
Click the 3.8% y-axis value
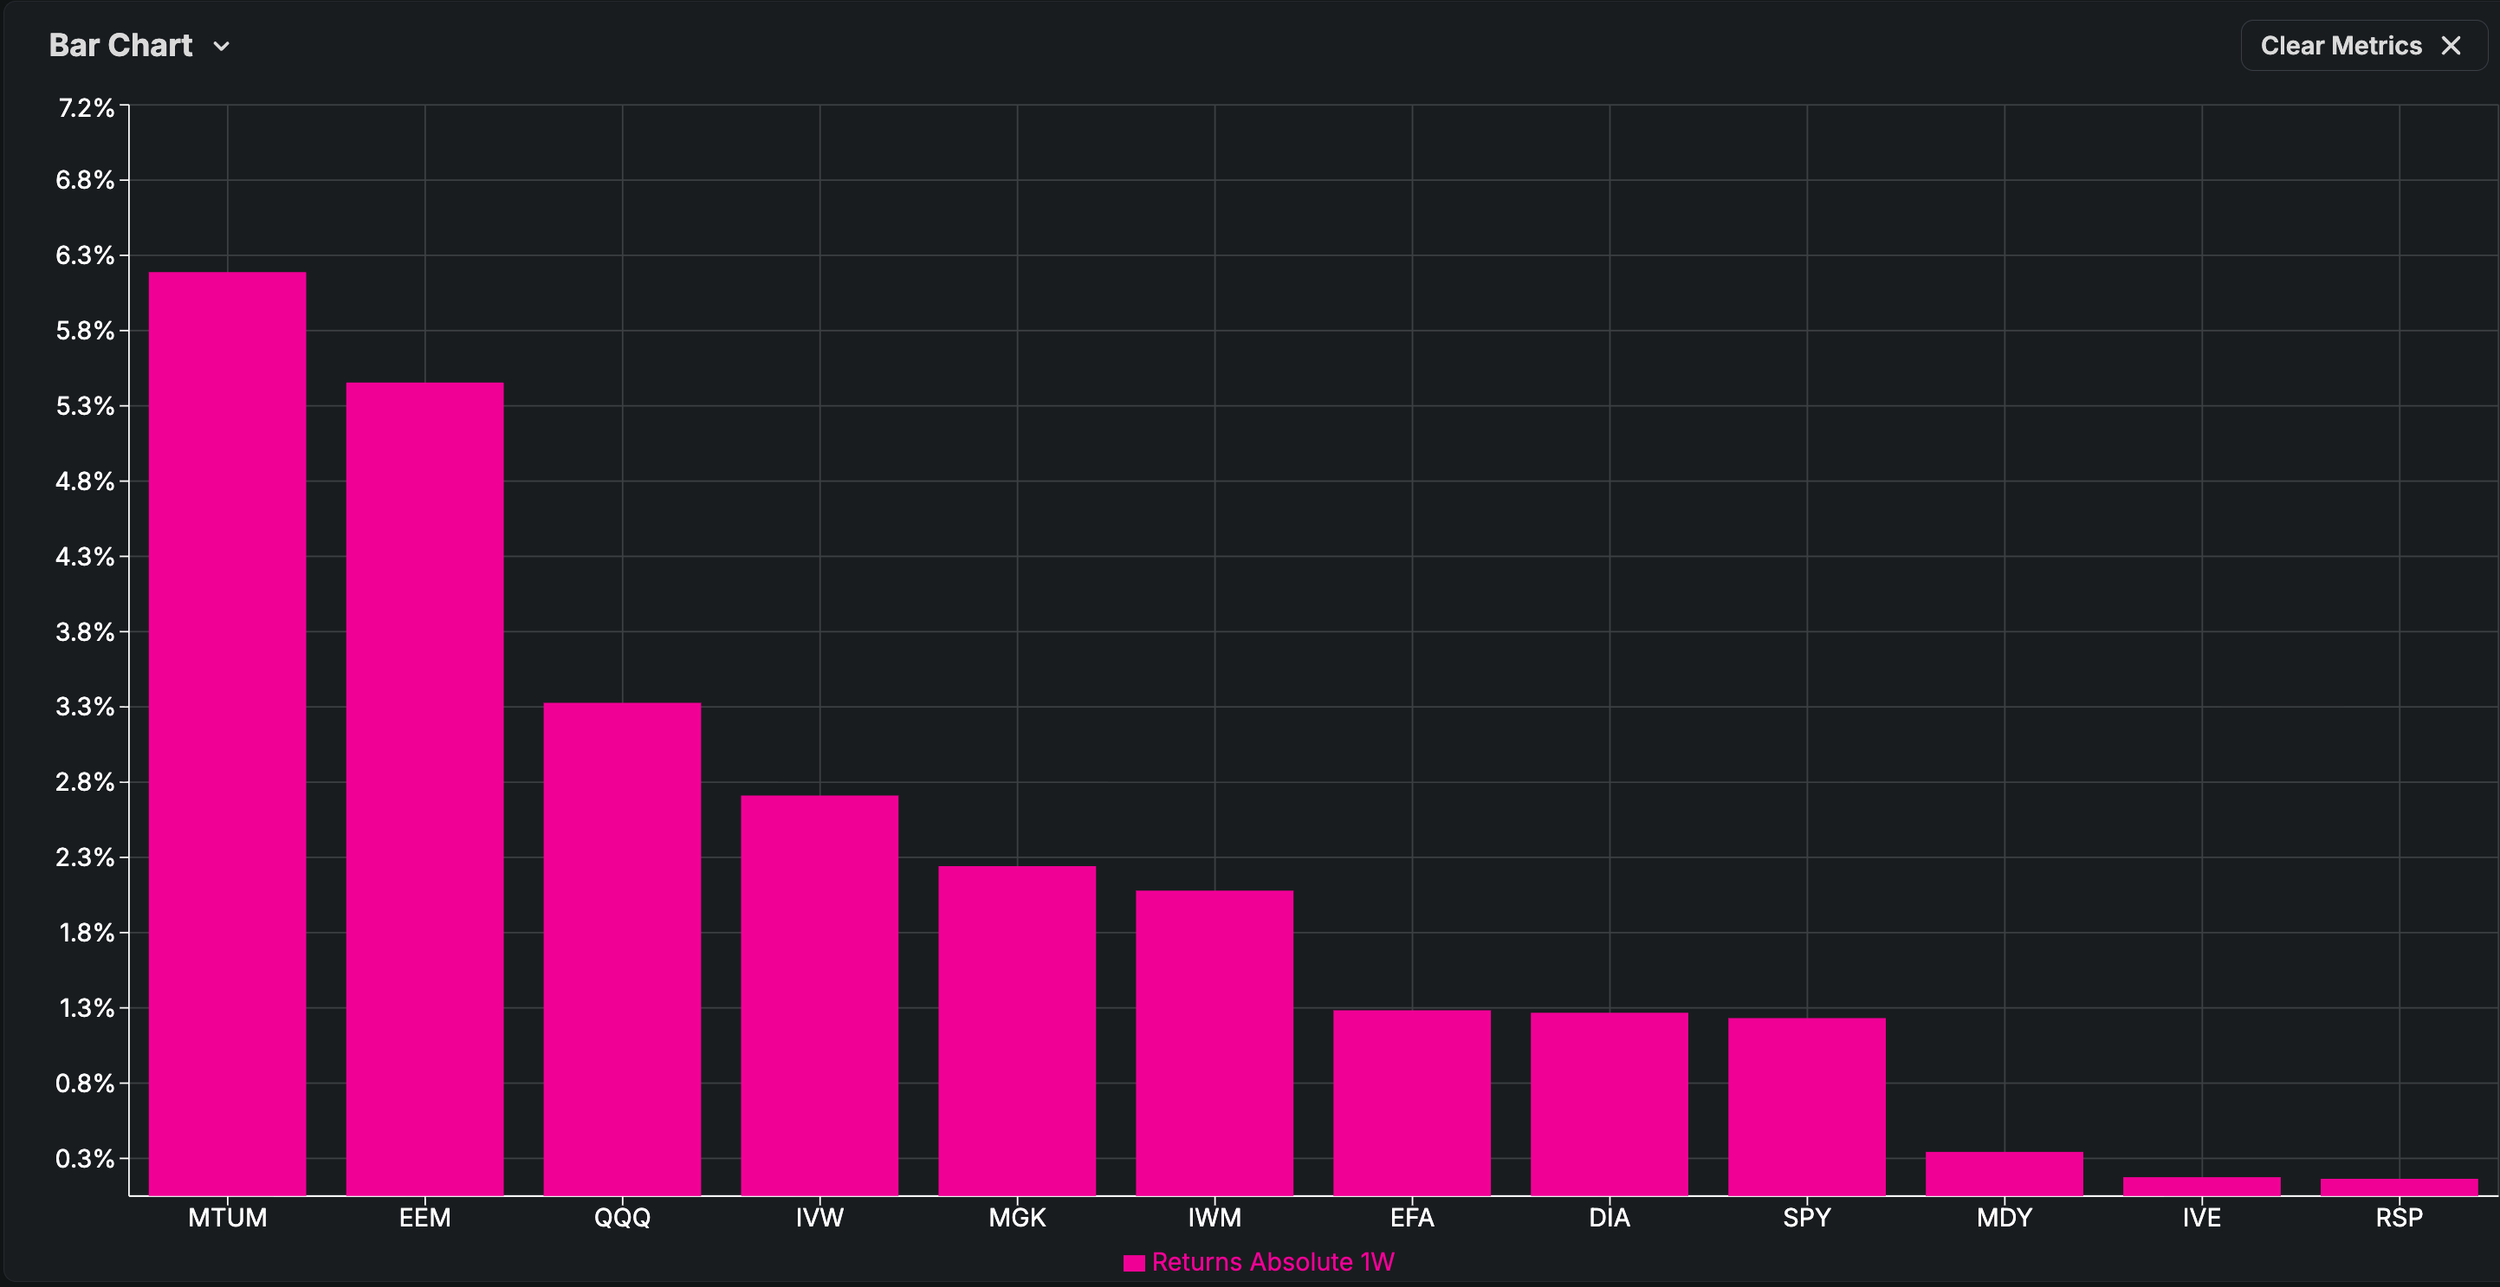tap(85, 632)
